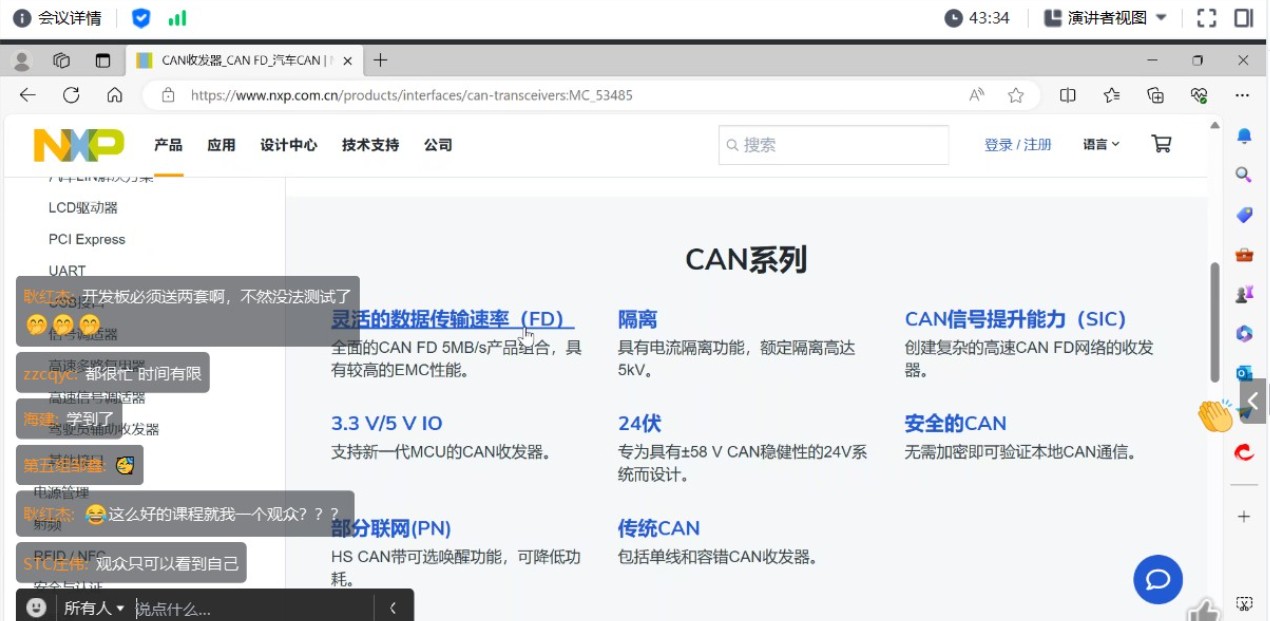
Task: Open Edge sidebar shopping tag icon
Action: [x=1244, y=214]
